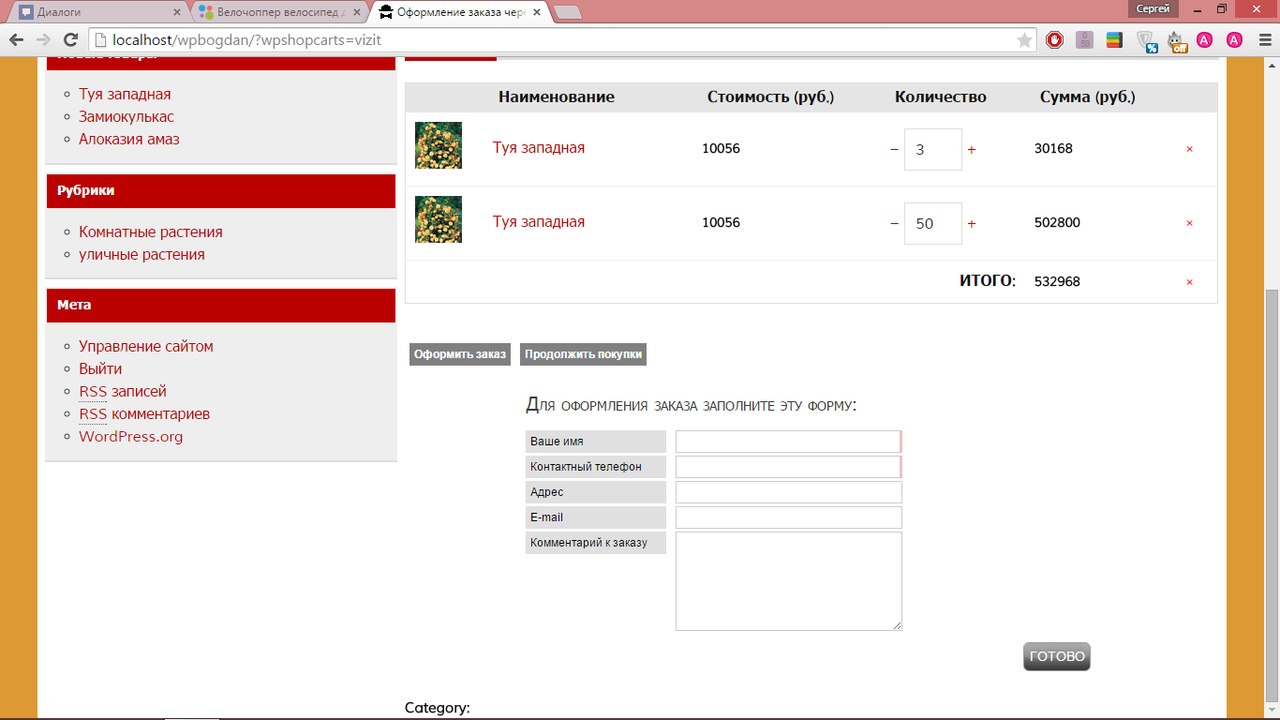The image size is (1280, 720).
Task: Open the purple counter extension icon
Action: pos(1085,40)
